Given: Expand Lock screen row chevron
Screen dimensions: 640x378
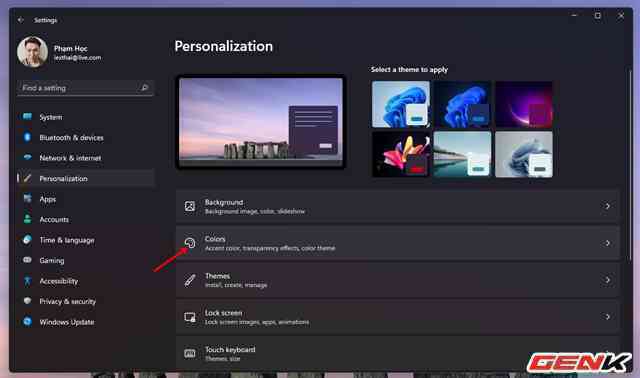Looking at the screenshot, I should point(607,317).
